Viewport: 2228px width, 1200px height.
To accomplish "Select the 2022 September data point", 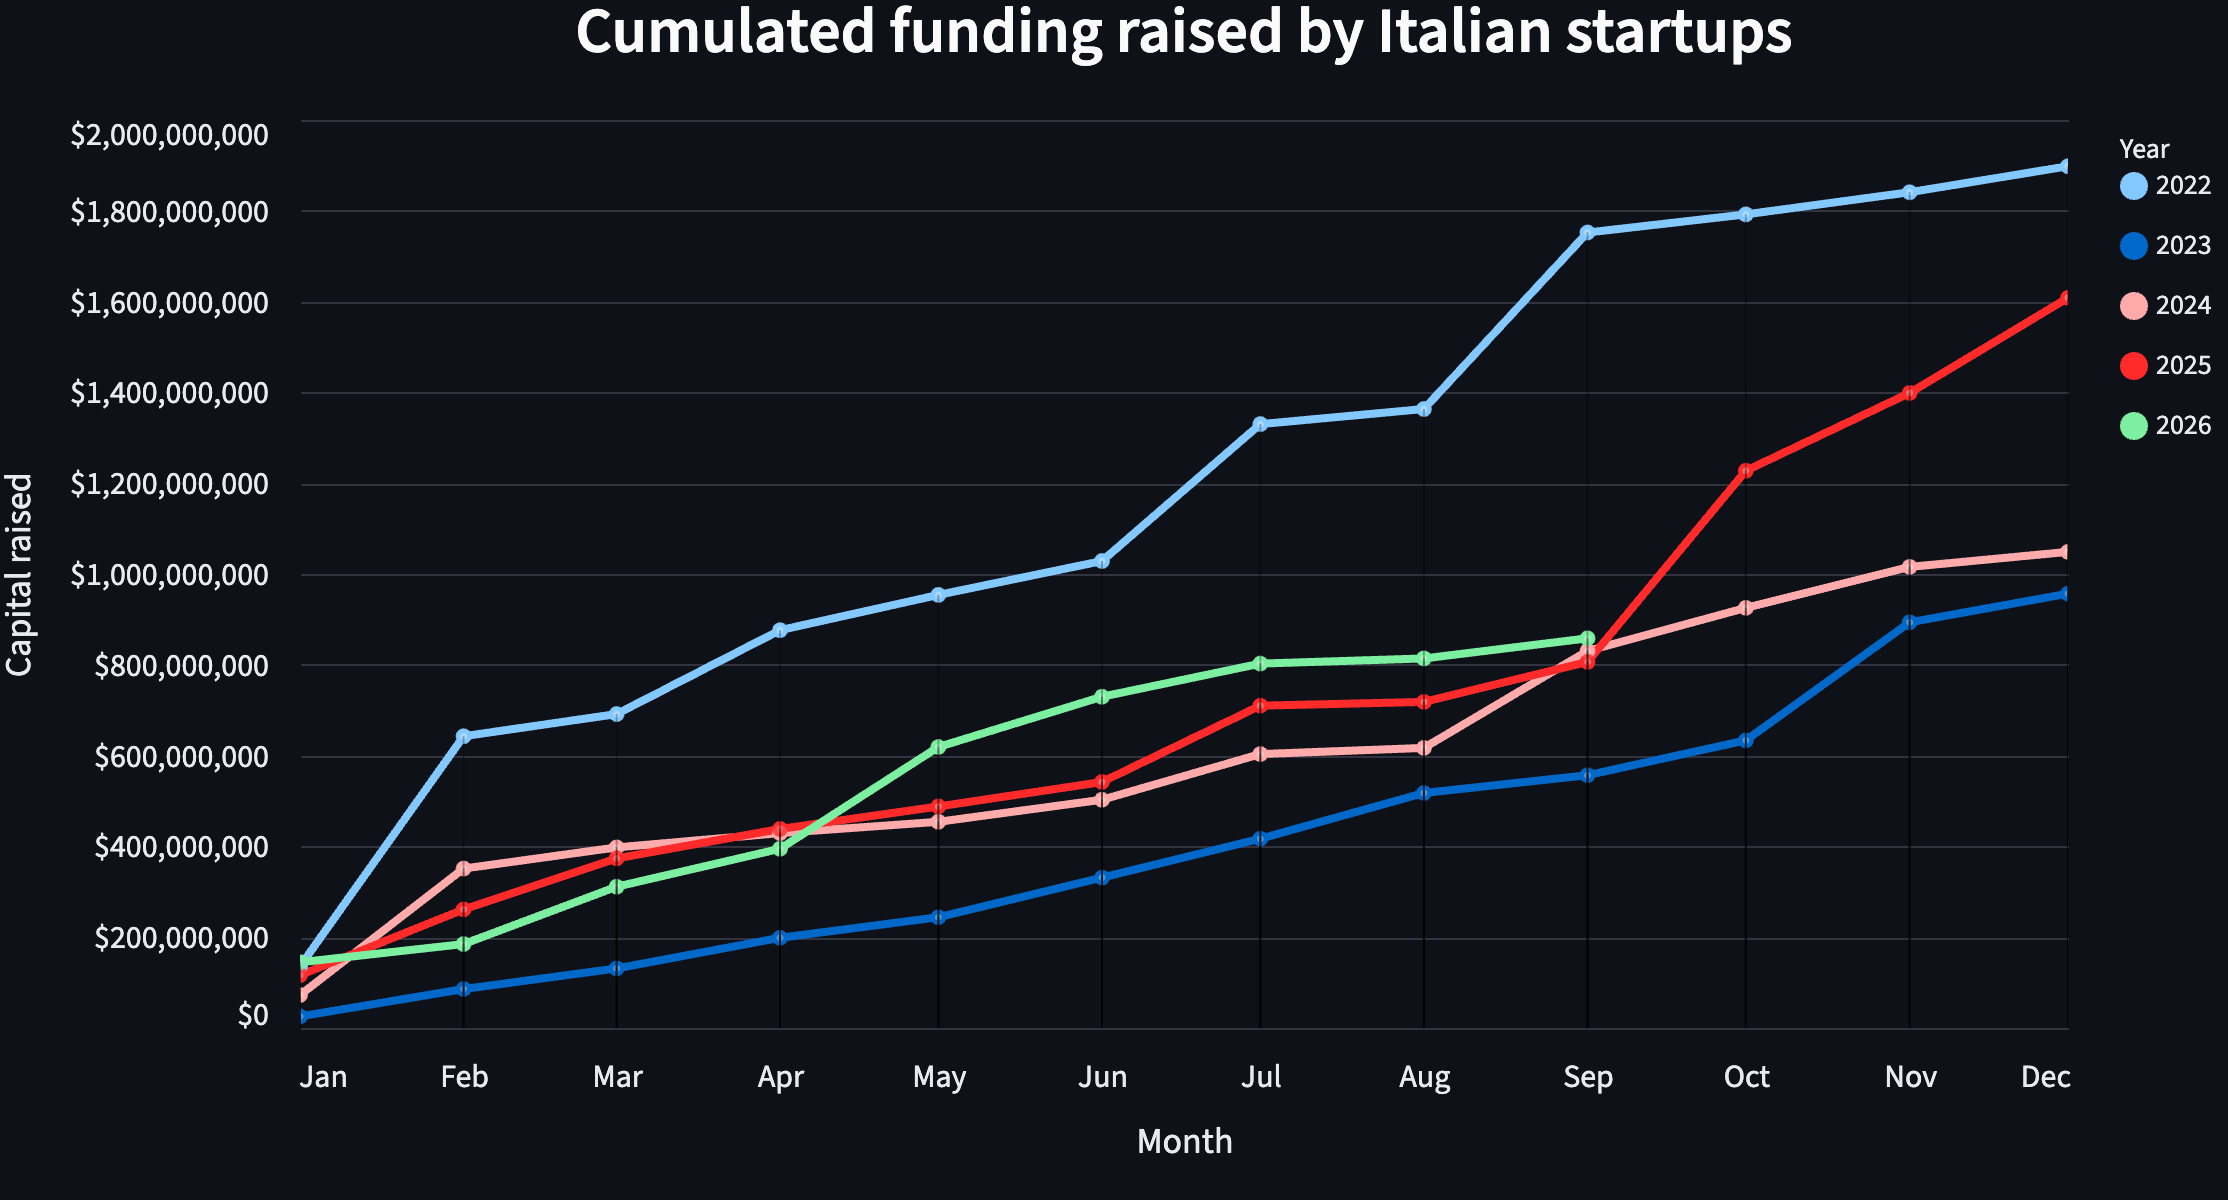I will point(1587,232).
